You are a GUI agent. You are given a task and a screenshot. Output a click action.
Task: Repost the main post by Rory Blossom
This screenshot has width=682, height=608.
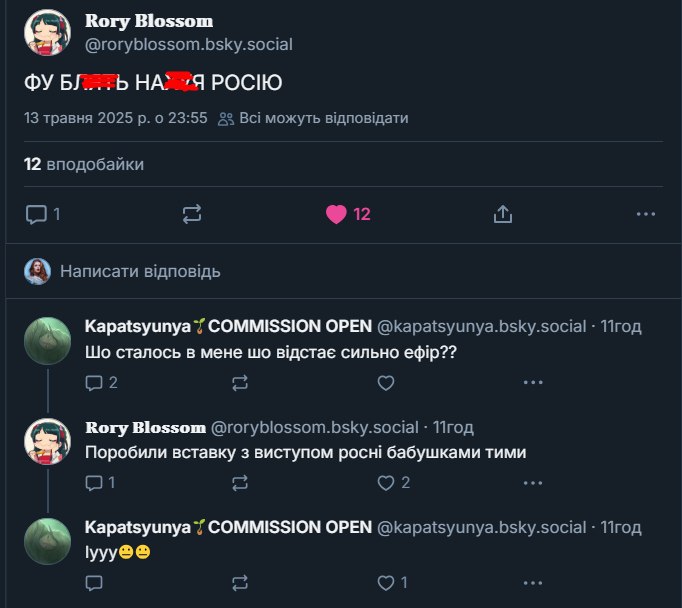[x=192, y=214]
